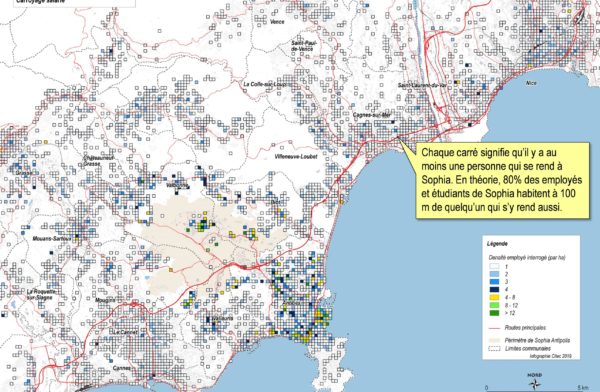Click the Mougins town label
This screenshot has width=600, height=392.
tap(105, 300)
